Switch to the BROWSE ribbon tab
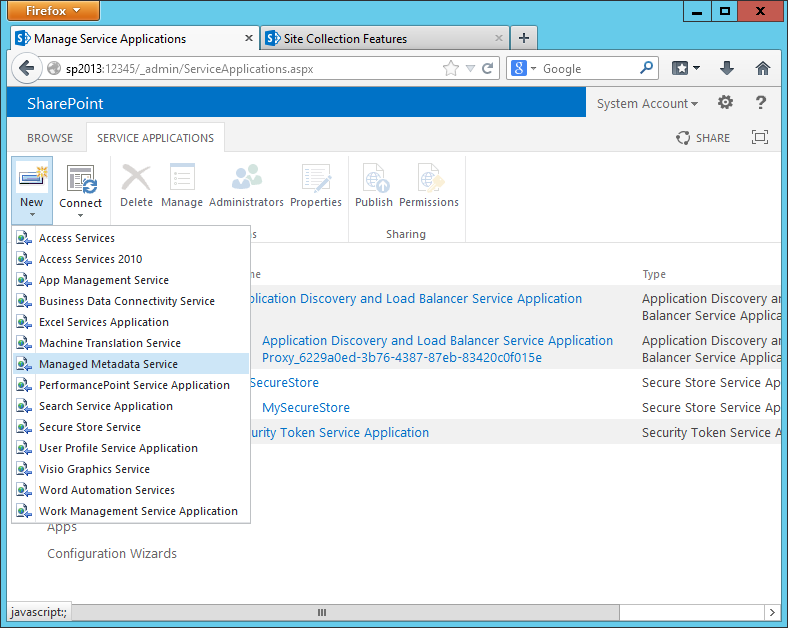The image size is (788, 628). [x=50, y=138]
